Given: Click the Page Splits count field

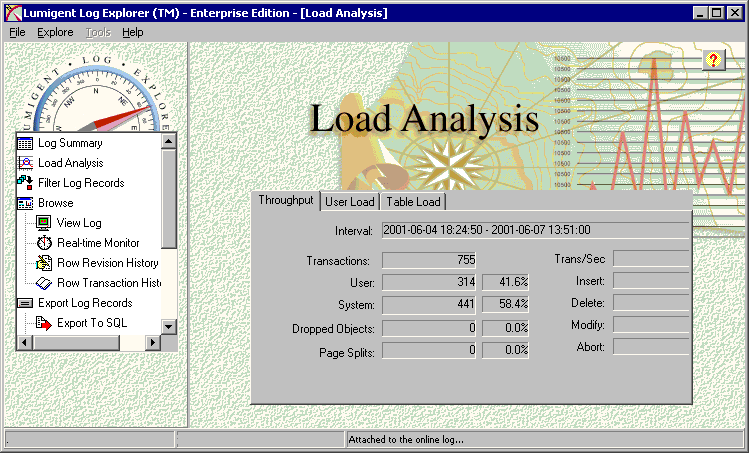Looking at the screenshot, I should (x=429, y=350).
